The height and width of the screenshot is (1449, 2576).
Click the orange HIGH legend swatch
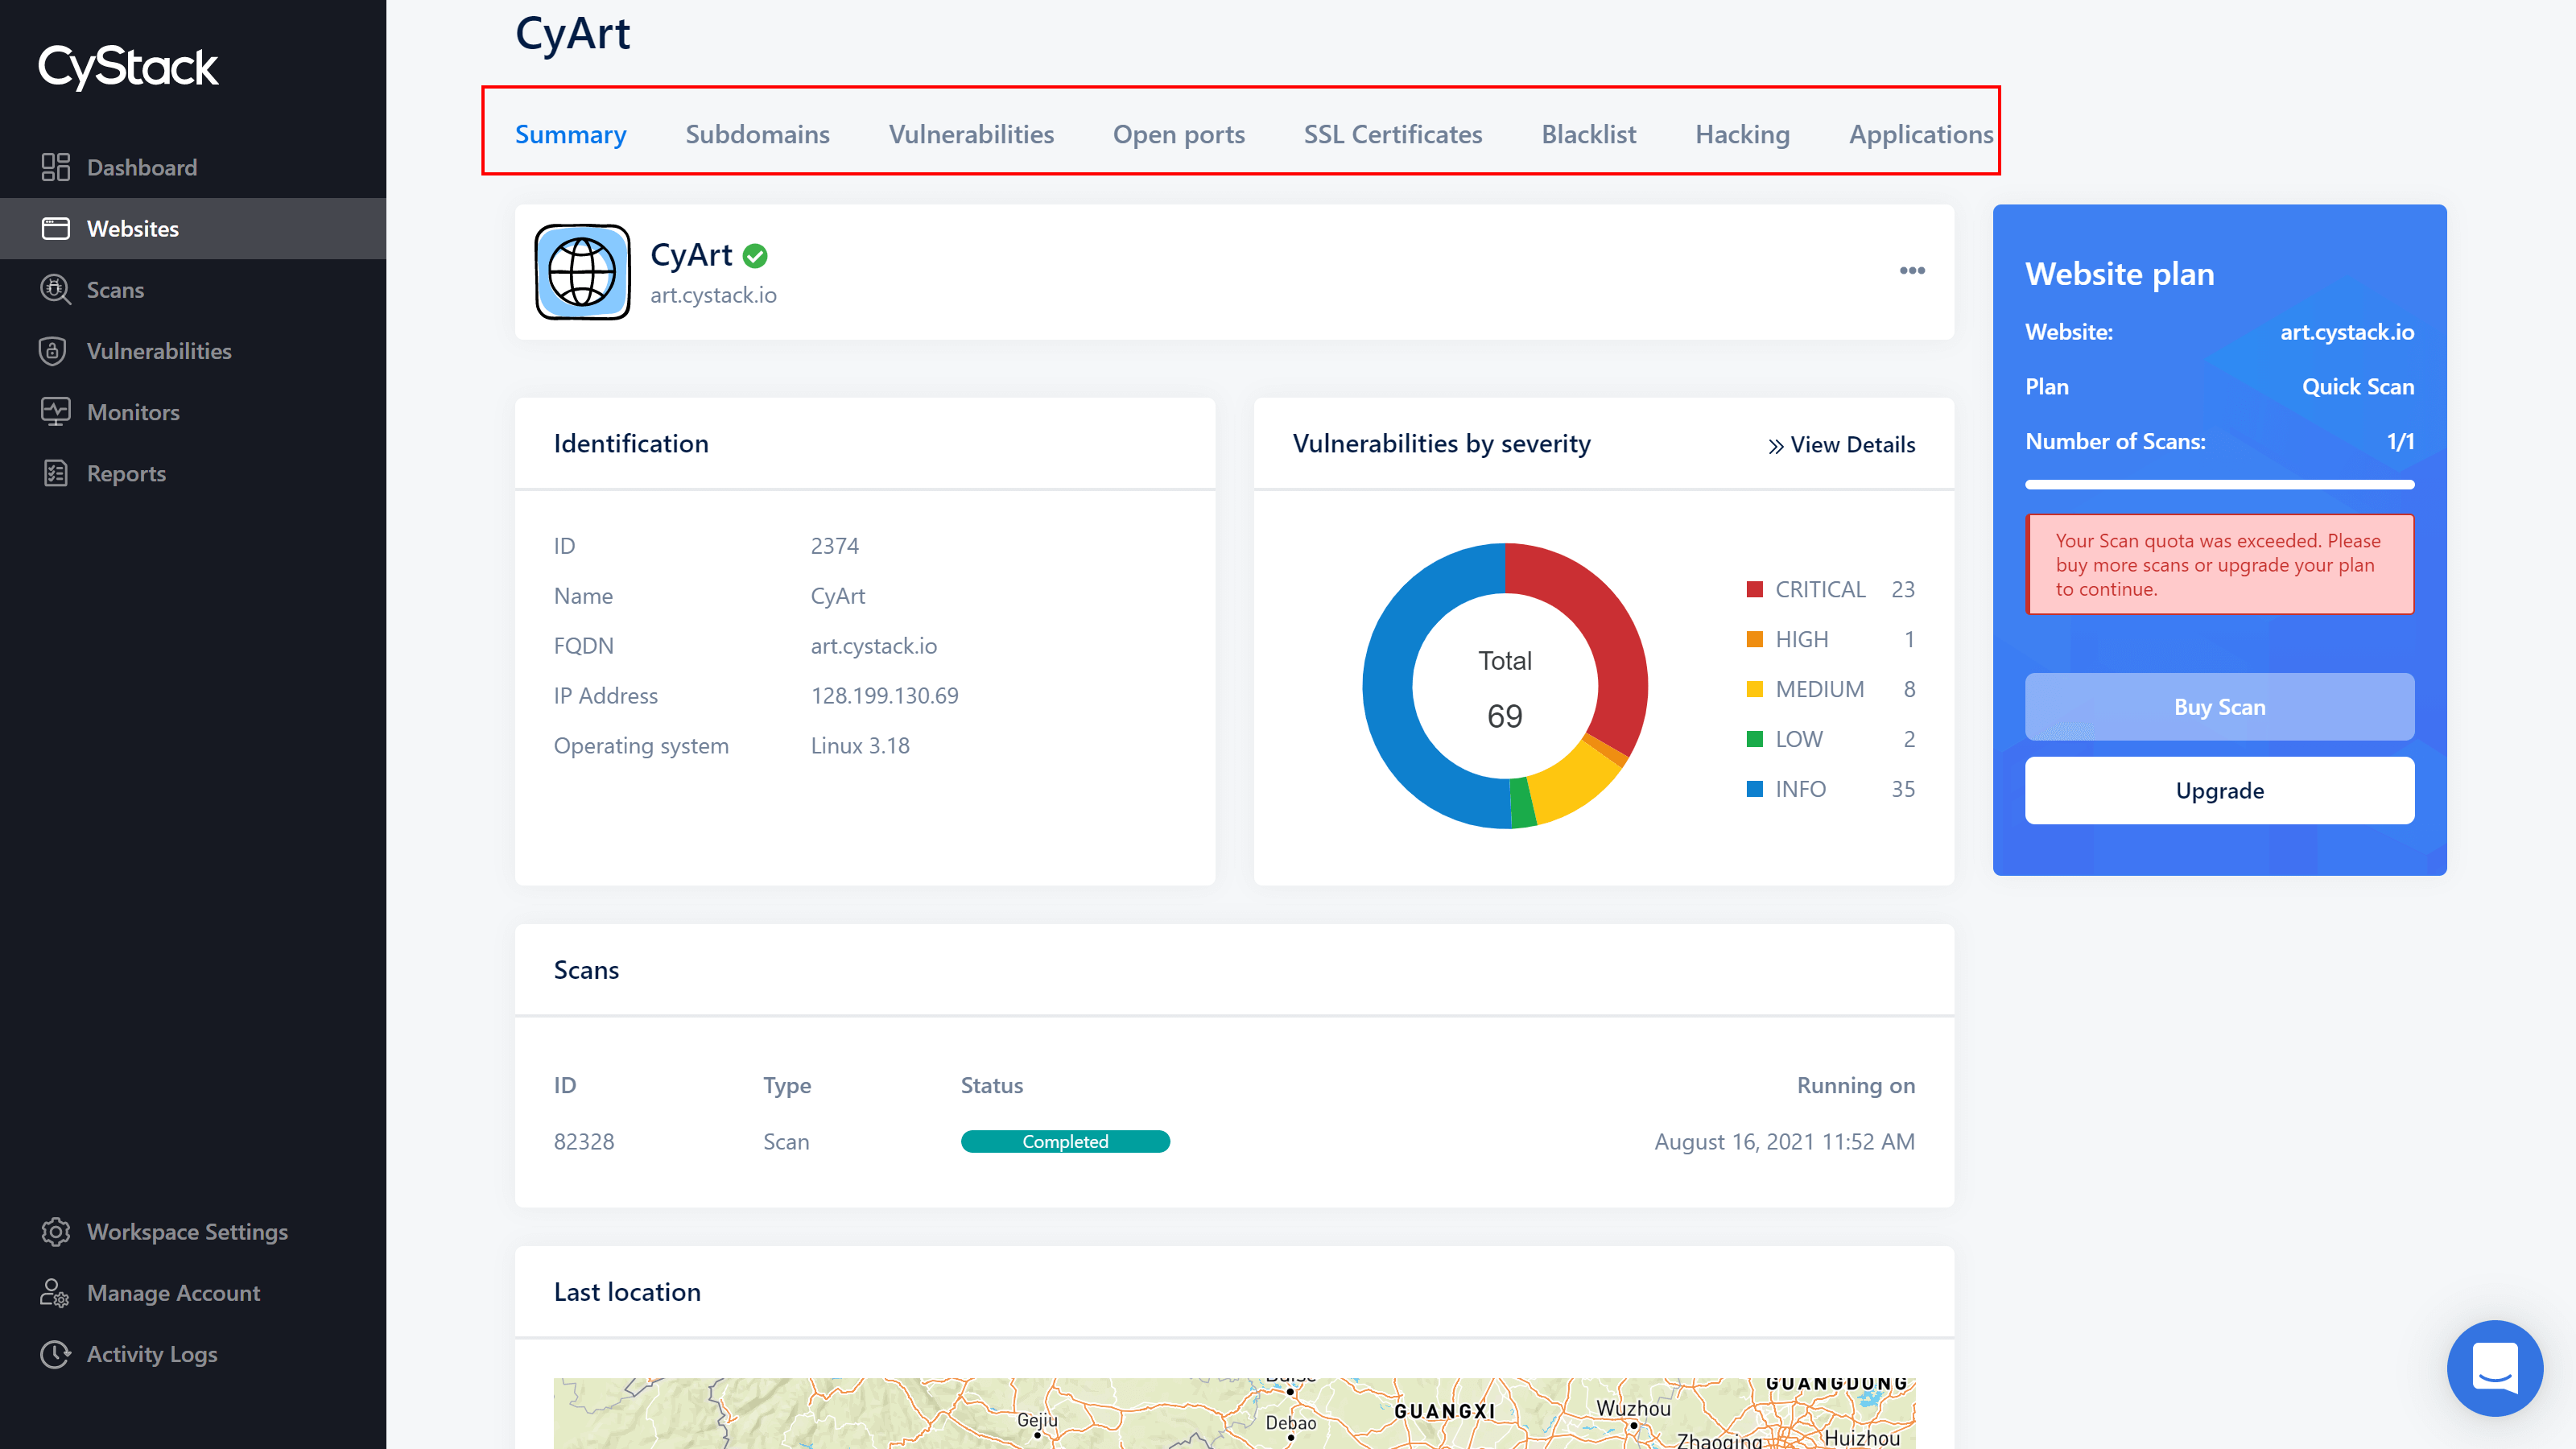tap(1754, 639)
